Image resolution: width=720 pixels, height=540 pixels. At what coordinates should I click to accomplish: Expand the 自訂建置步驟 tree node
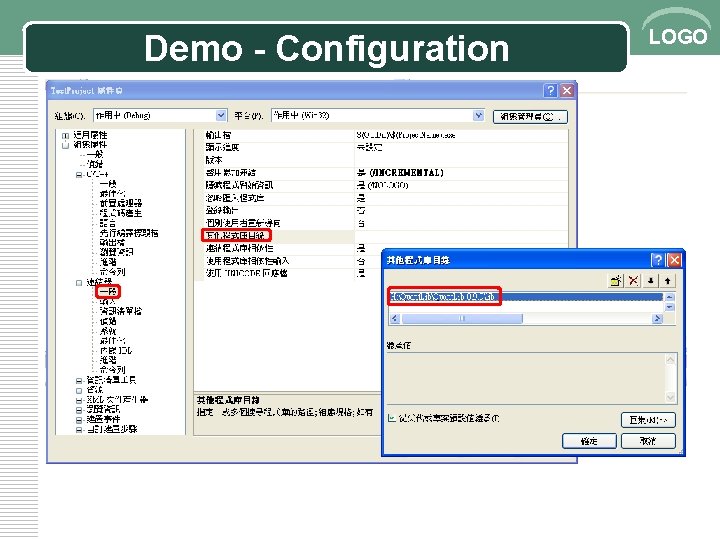(x=79, y=430)
